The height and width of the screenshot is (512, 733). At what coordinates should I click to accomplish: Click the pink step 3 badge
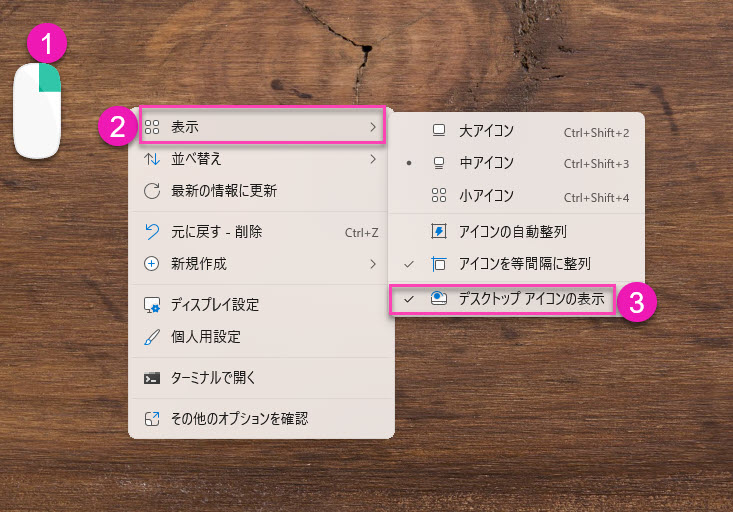[x=636, y=303]
